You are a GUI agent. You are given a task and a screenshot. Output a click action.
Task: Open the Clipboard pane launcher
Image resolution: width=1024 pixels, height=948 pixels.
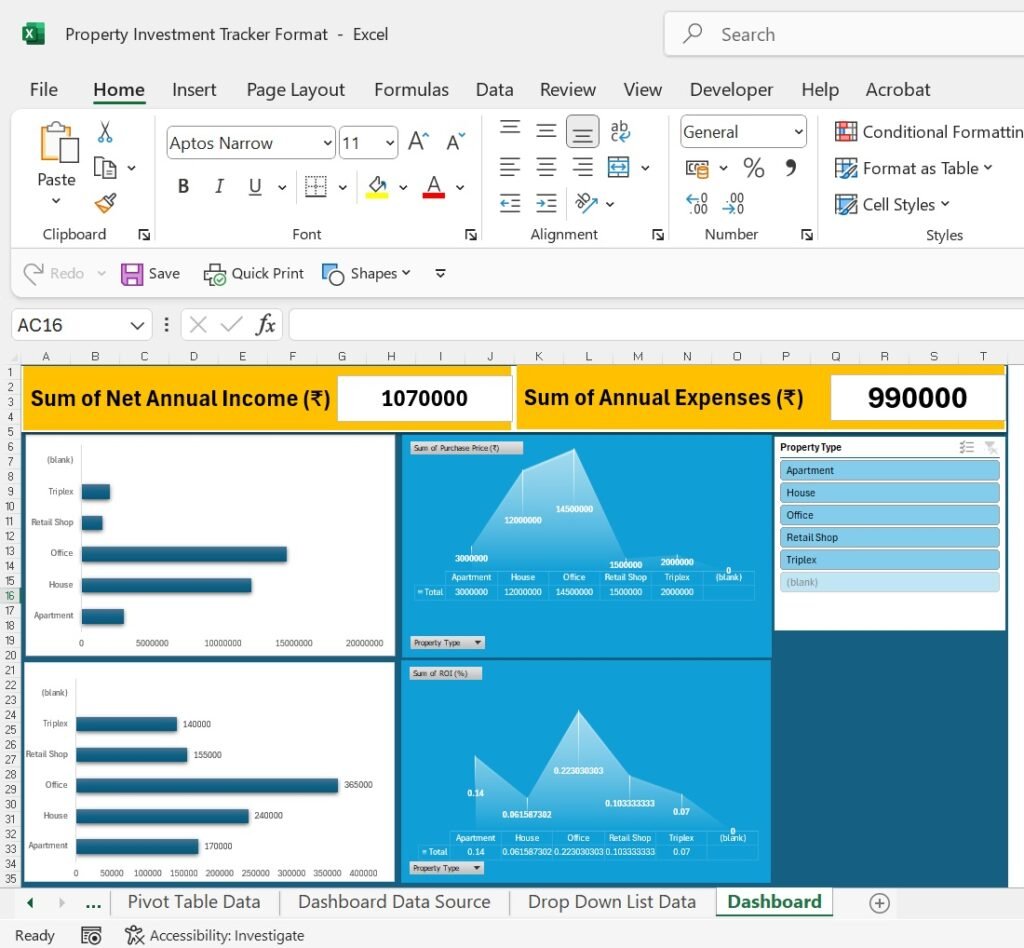144,235
